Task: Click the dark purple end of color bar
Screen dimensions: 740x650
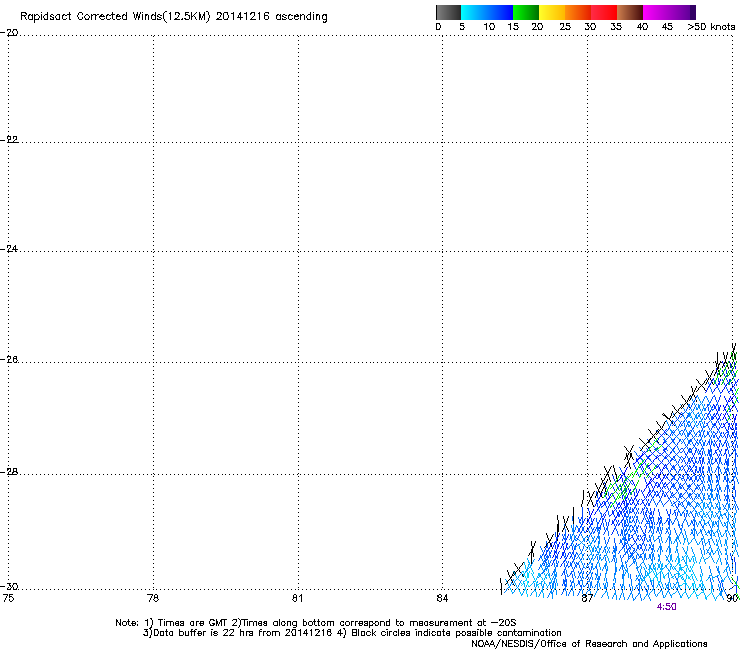Action: click(692, 12)
